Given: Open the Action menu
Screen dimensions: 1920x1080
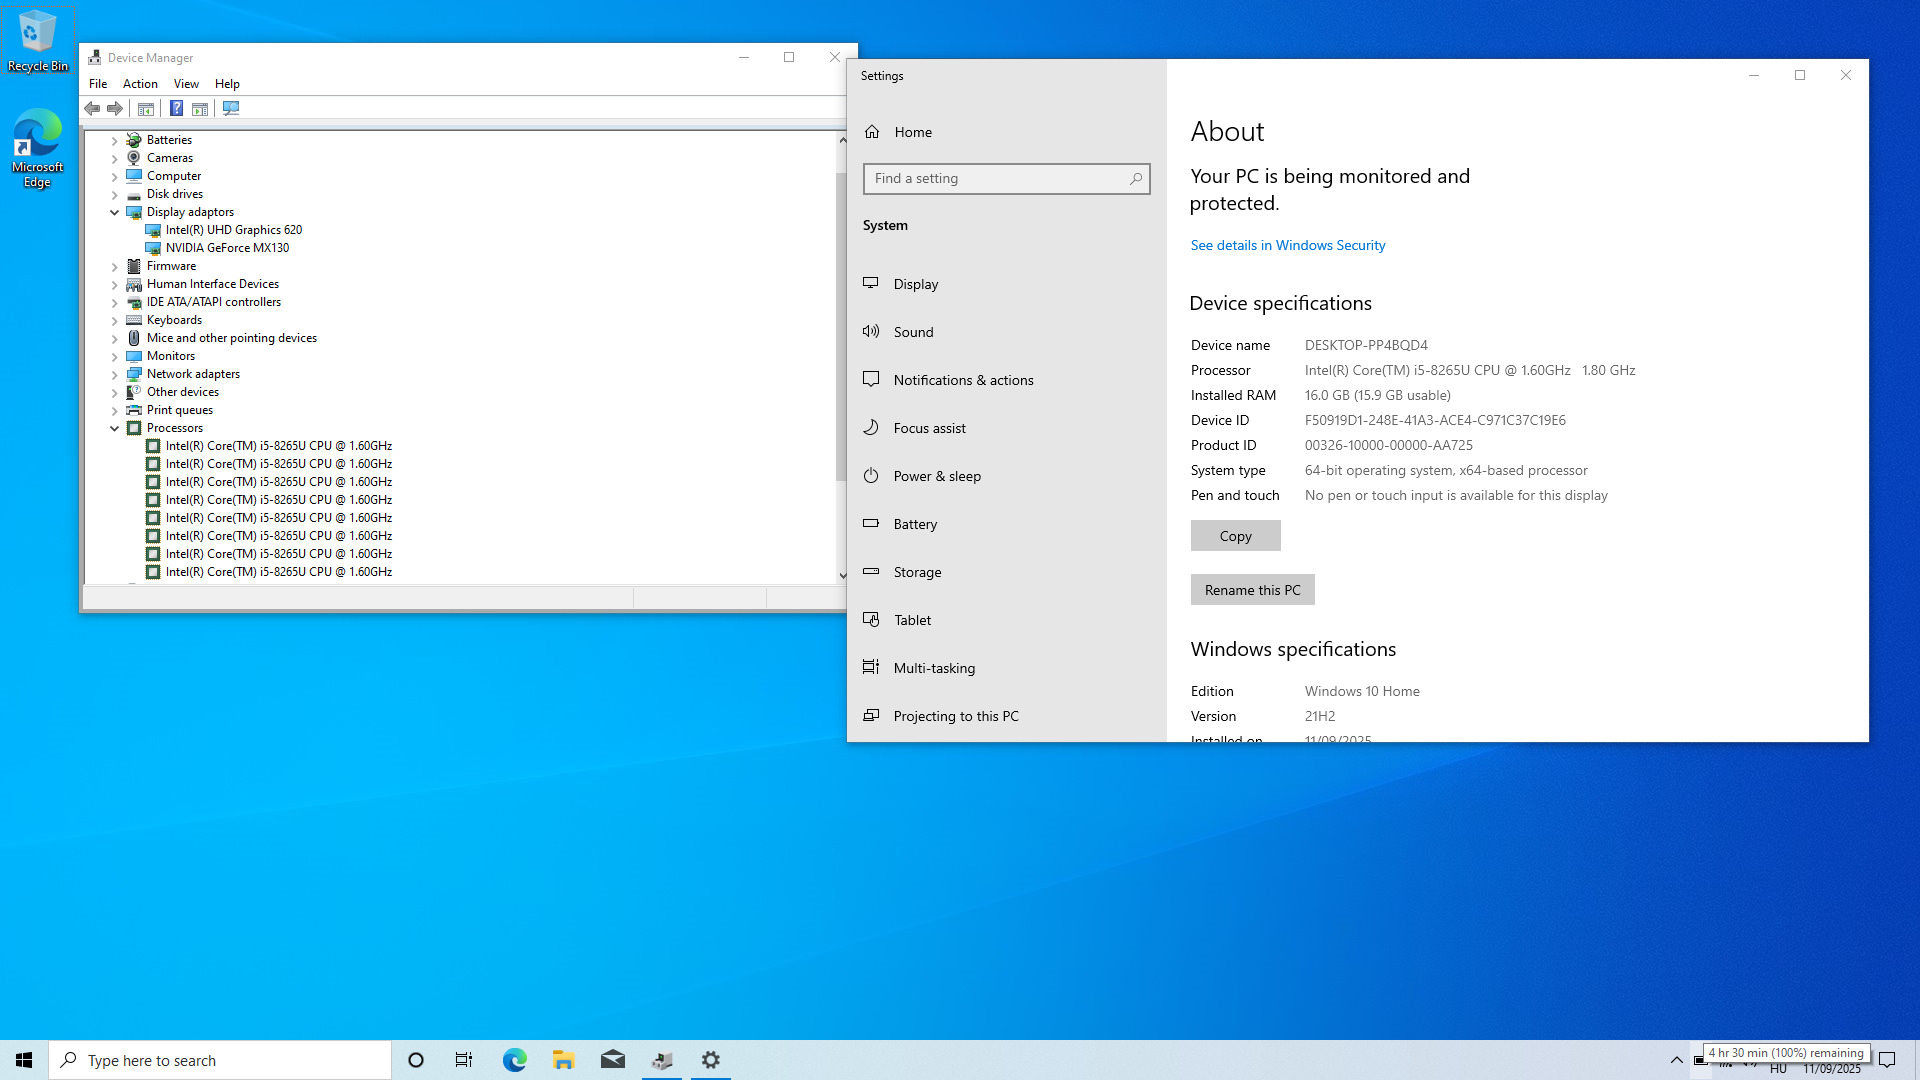Looking at the screenshot, I should [x=140, y=84].
